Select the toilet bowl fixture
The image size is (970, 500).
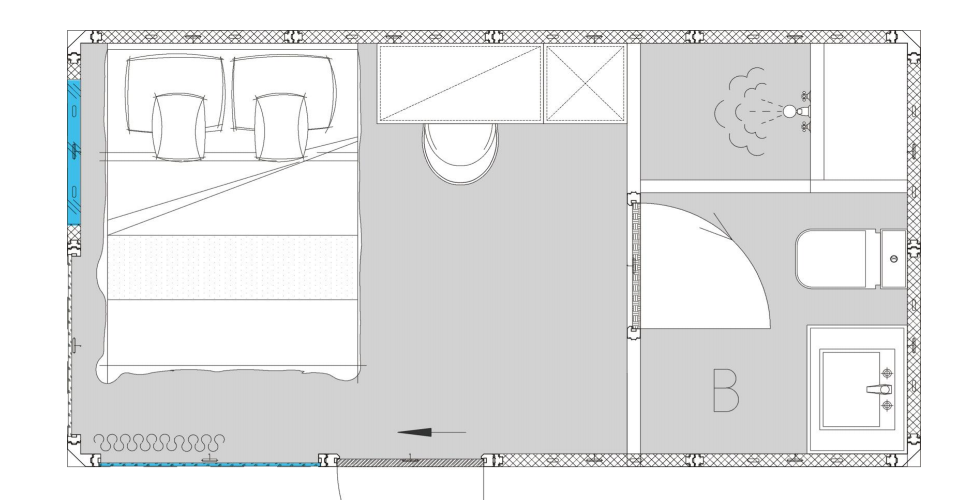tap(836, 258)
